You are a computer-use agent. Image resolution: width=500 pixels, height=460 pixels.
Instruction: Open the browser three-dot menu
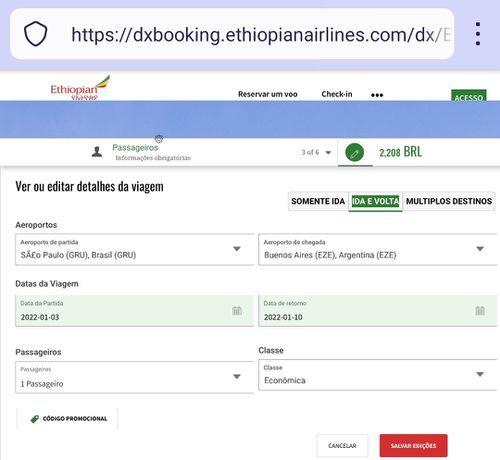coord(478,34)
